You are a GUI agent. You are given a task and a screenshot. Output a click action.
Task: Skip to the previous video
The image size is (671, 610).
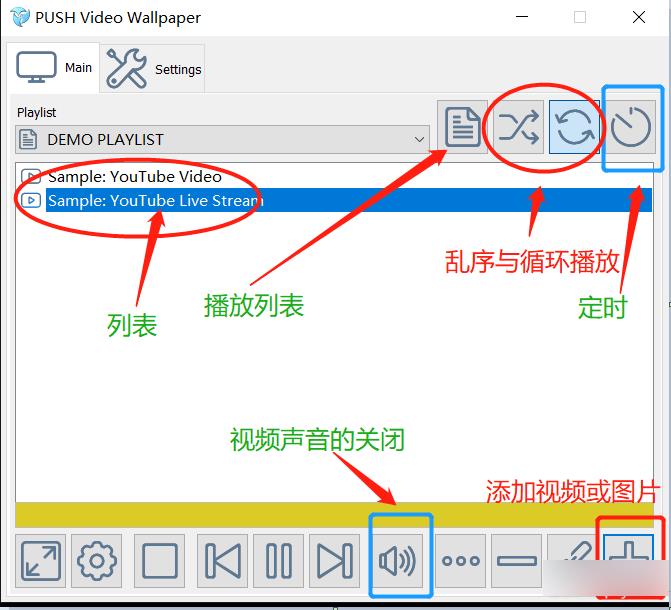pos(223,561)
